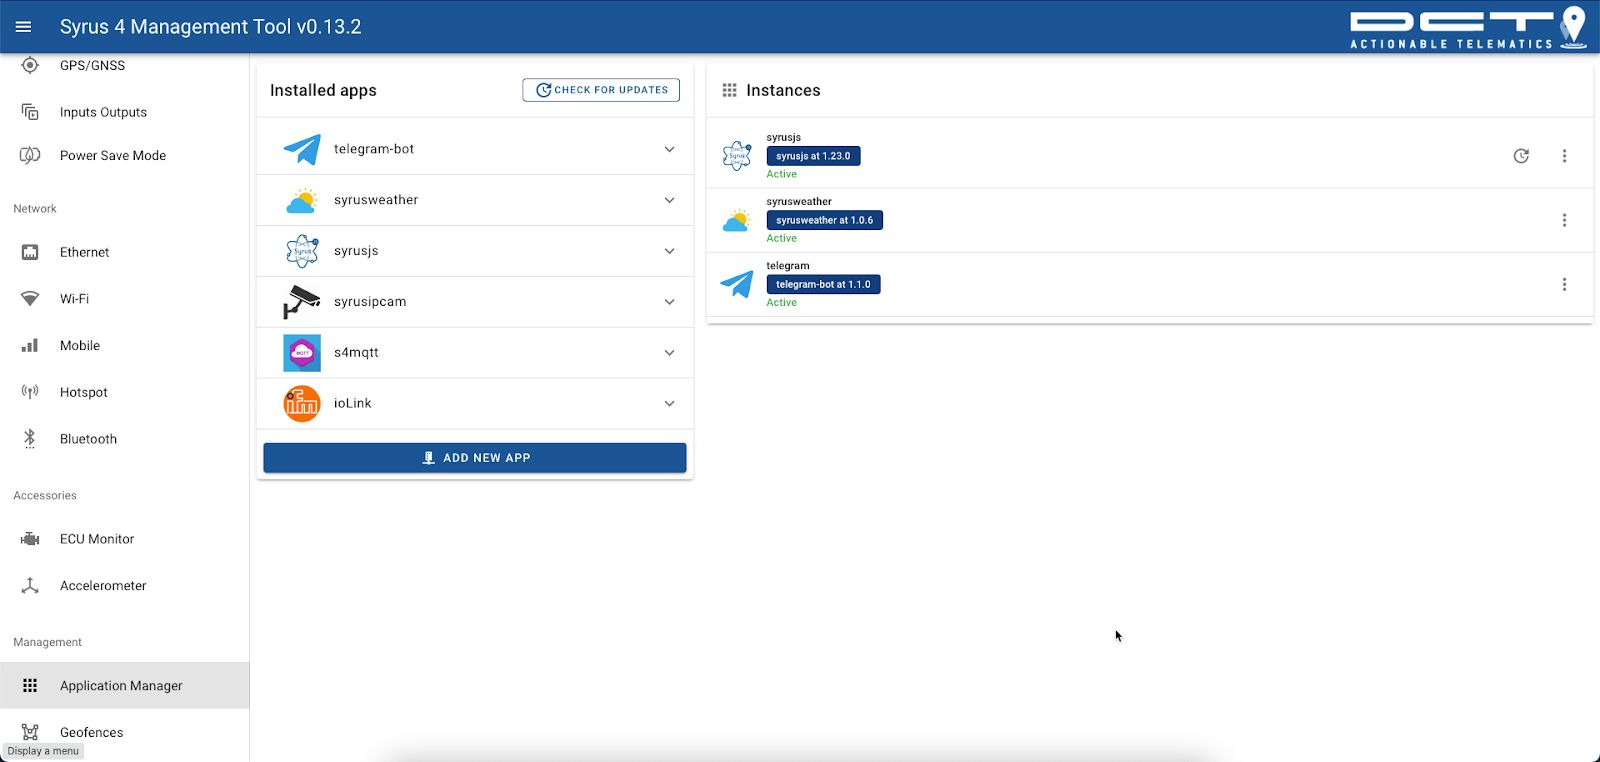Open the syrusweather instance options menu
The image size is (1600, 762).
click(1564, 220)
